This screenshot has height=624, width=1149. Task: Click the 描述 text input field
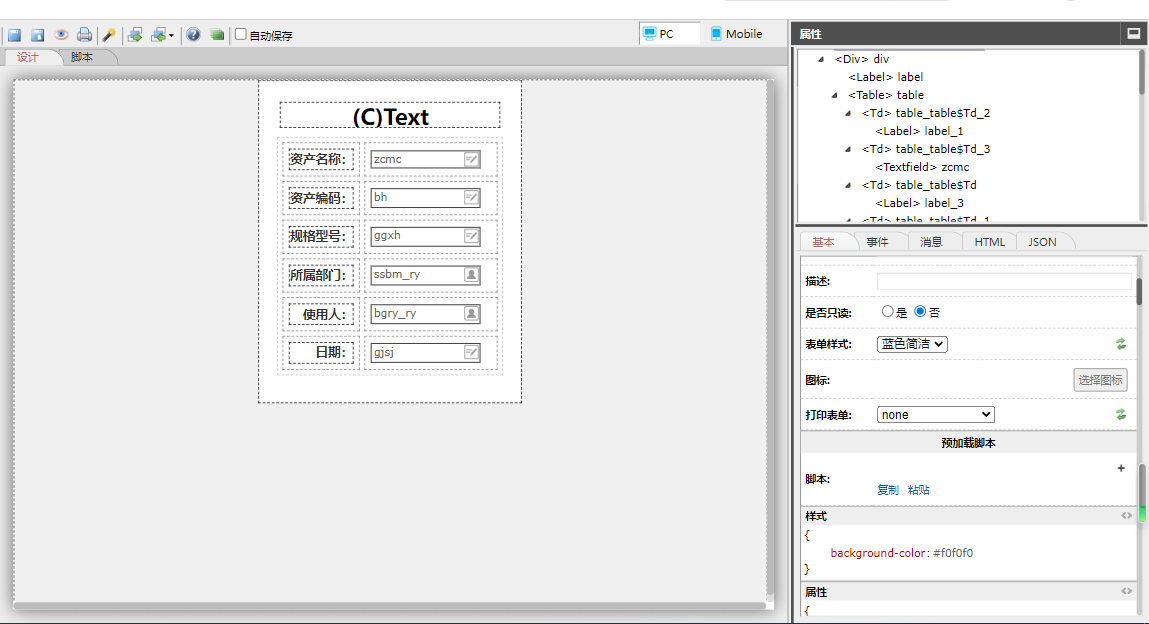(1003, 281)
